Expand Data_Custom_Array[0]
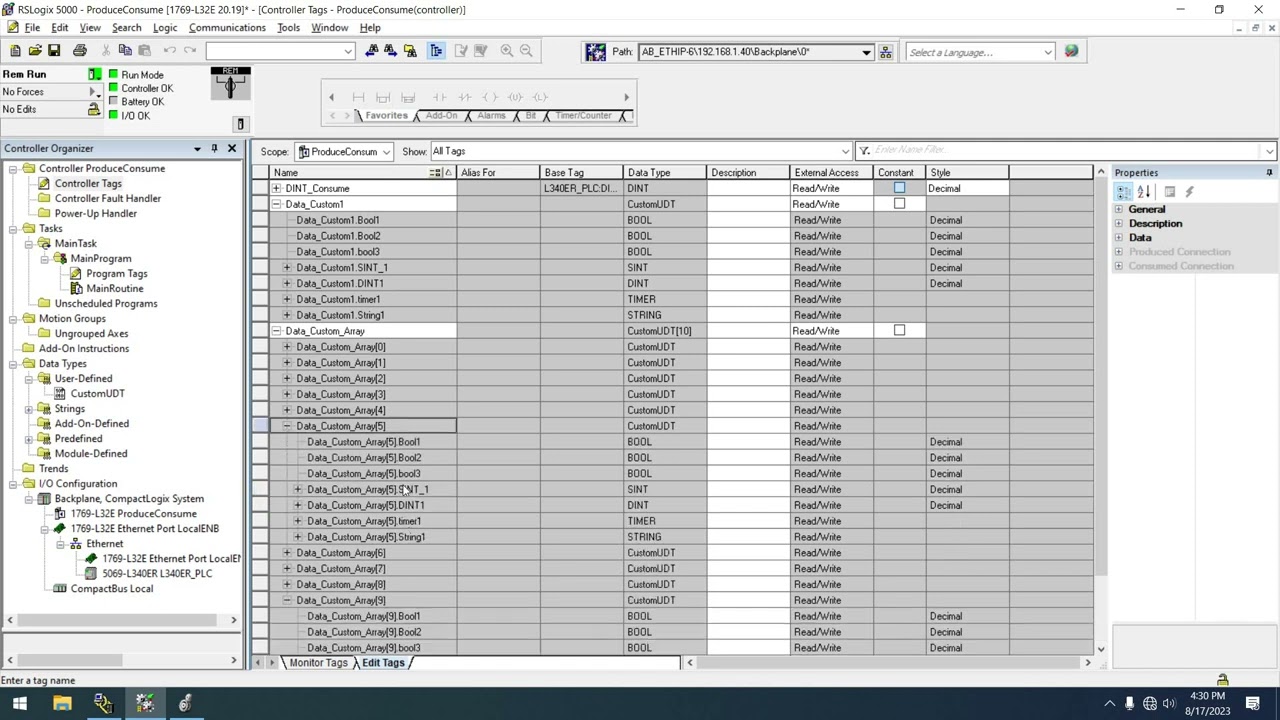Image resolution: width=1280 pixels, height=720 pixels. tap(287, 347)
